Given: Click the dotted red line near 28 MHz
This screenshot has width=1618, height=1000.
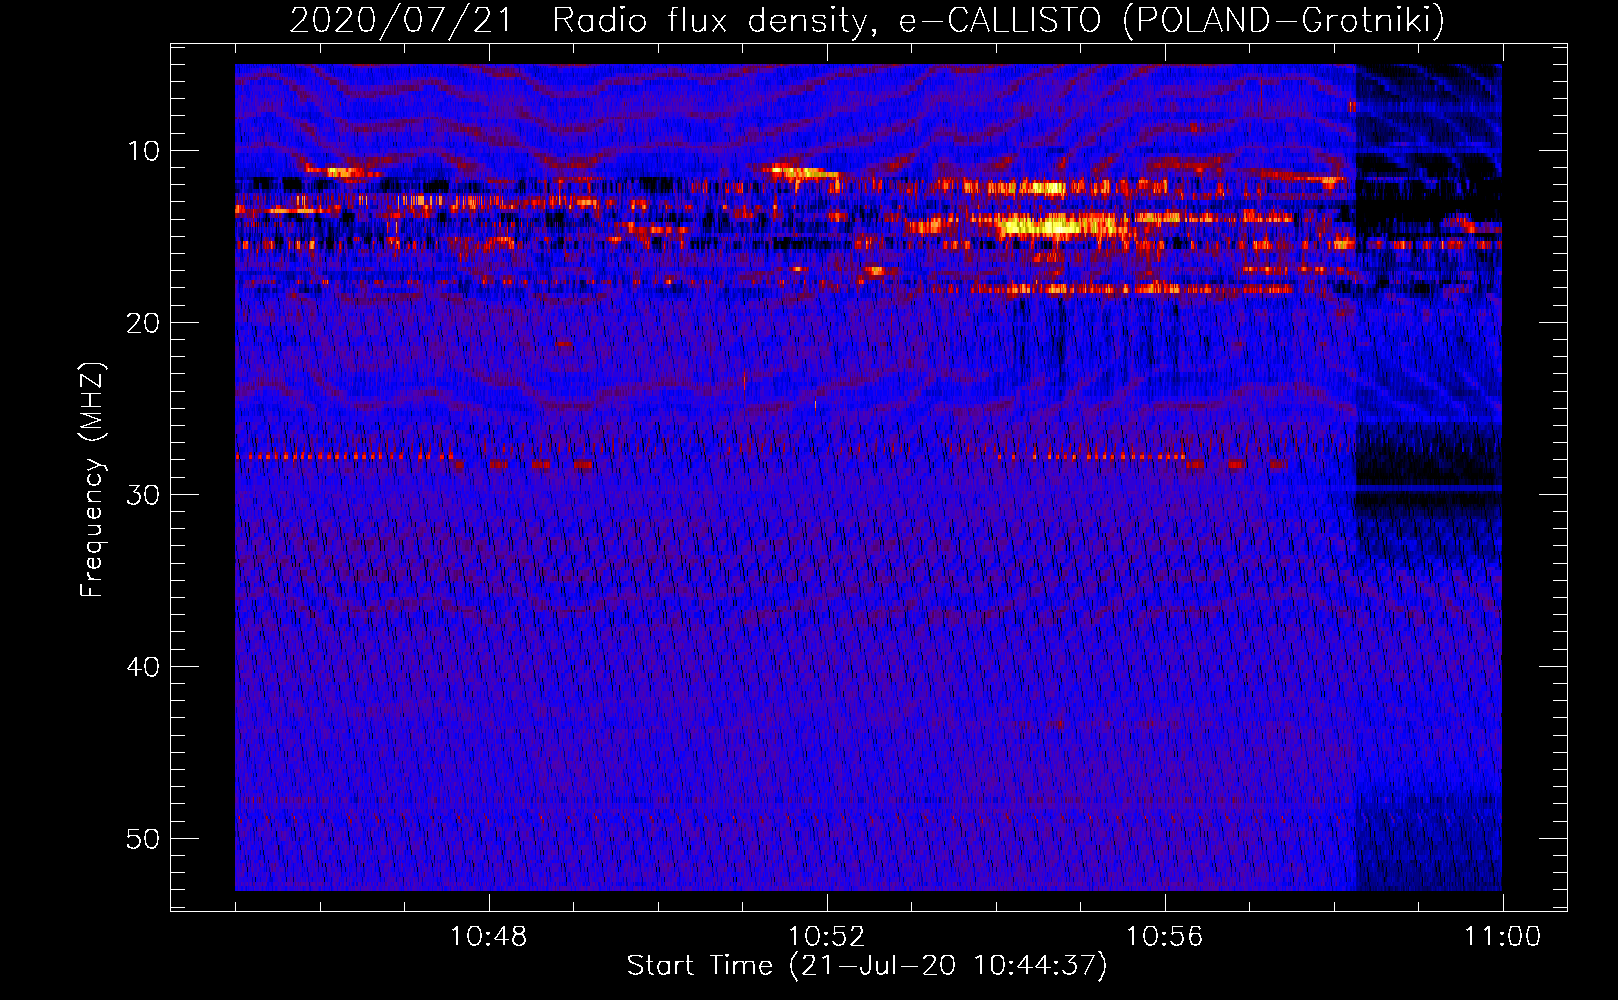Looking at the screenshot, I should [345, 457].
